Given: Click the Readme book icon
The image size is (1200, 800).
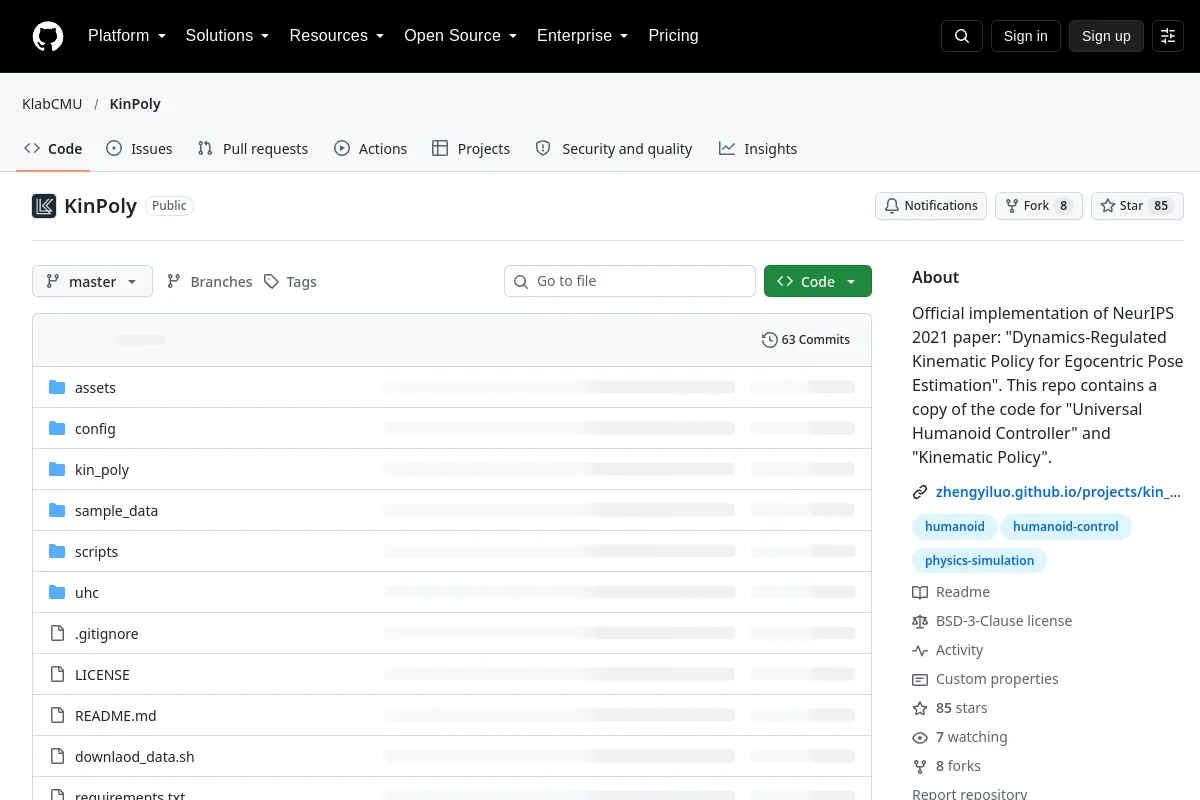Looking at the screenshot, I should (x=920, y=592).
